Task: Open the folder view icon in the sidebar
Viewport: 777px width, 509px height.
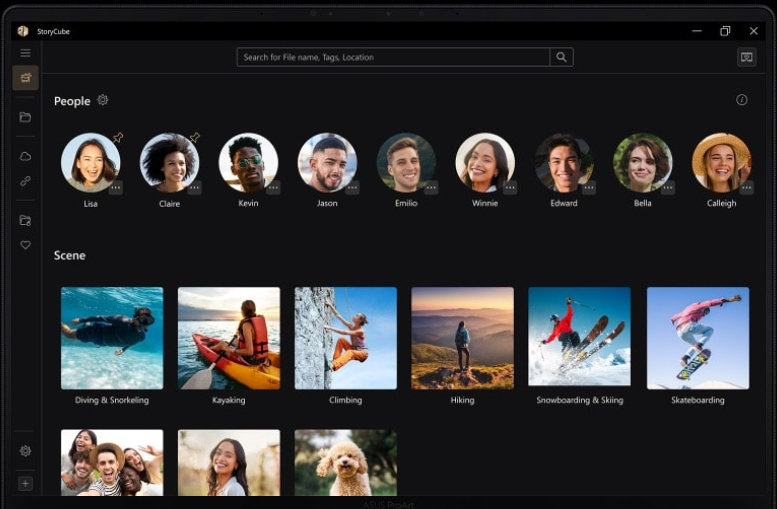Action: tap(25, 117)
